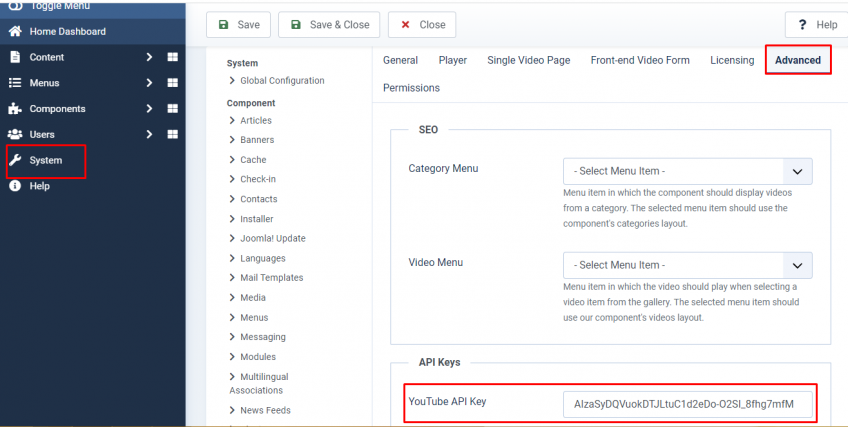Image resolution: width=848 pixels, height=427 pixels.
Task: Click the Category Menu field label
Action: click(x=443, y=169)
